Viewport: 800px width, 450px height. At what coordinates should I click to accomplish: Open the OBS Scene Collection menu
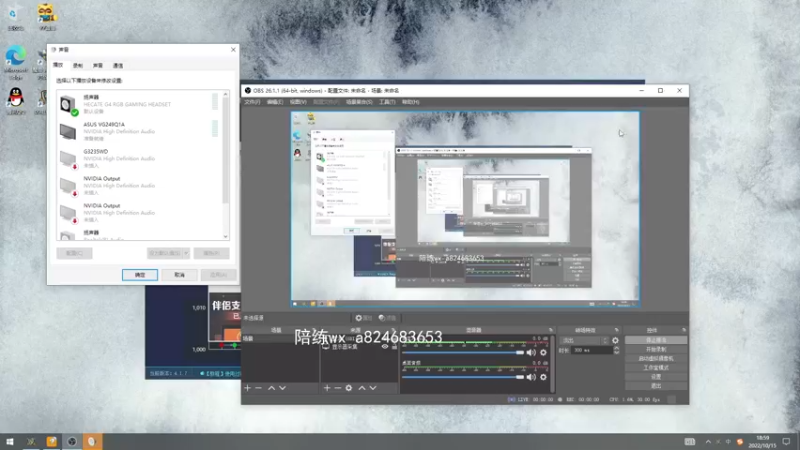coord(359,102)
